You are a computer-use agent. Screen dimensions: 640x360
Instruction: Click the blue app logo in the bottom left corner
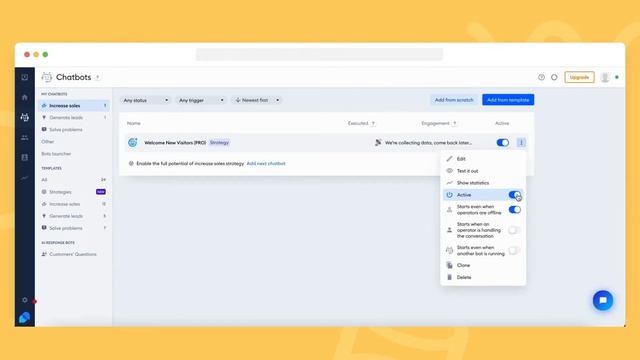[x=24, y=317]
